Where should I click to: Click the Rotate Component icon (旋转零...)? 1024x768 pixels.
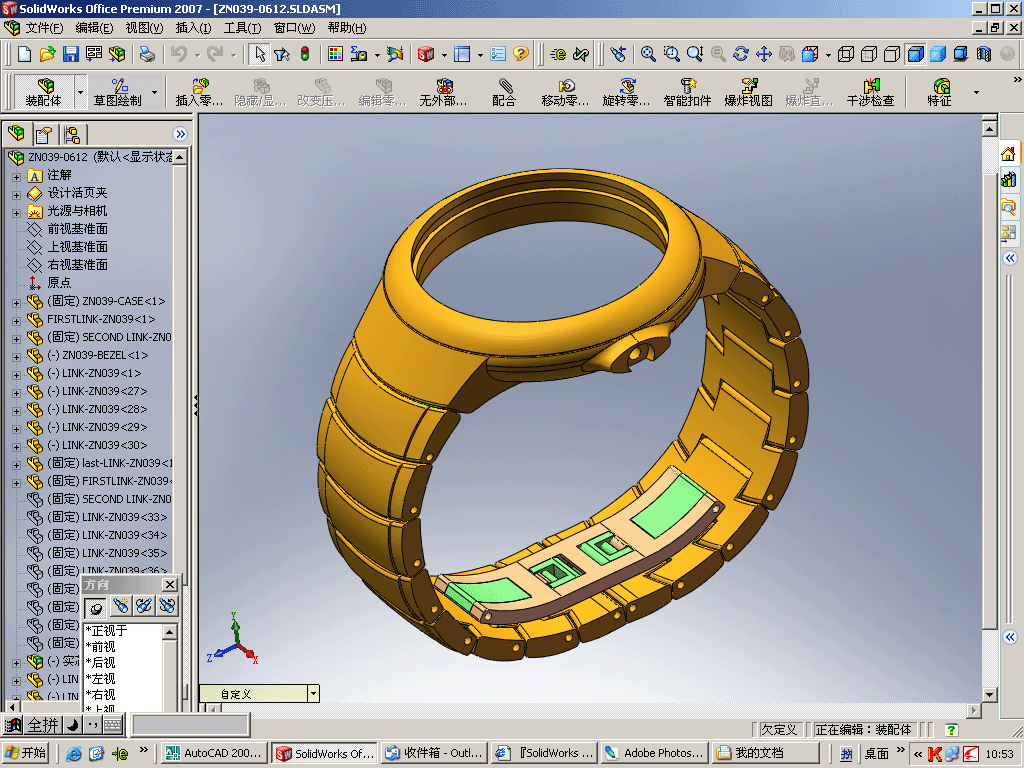[x=626, y=92]
